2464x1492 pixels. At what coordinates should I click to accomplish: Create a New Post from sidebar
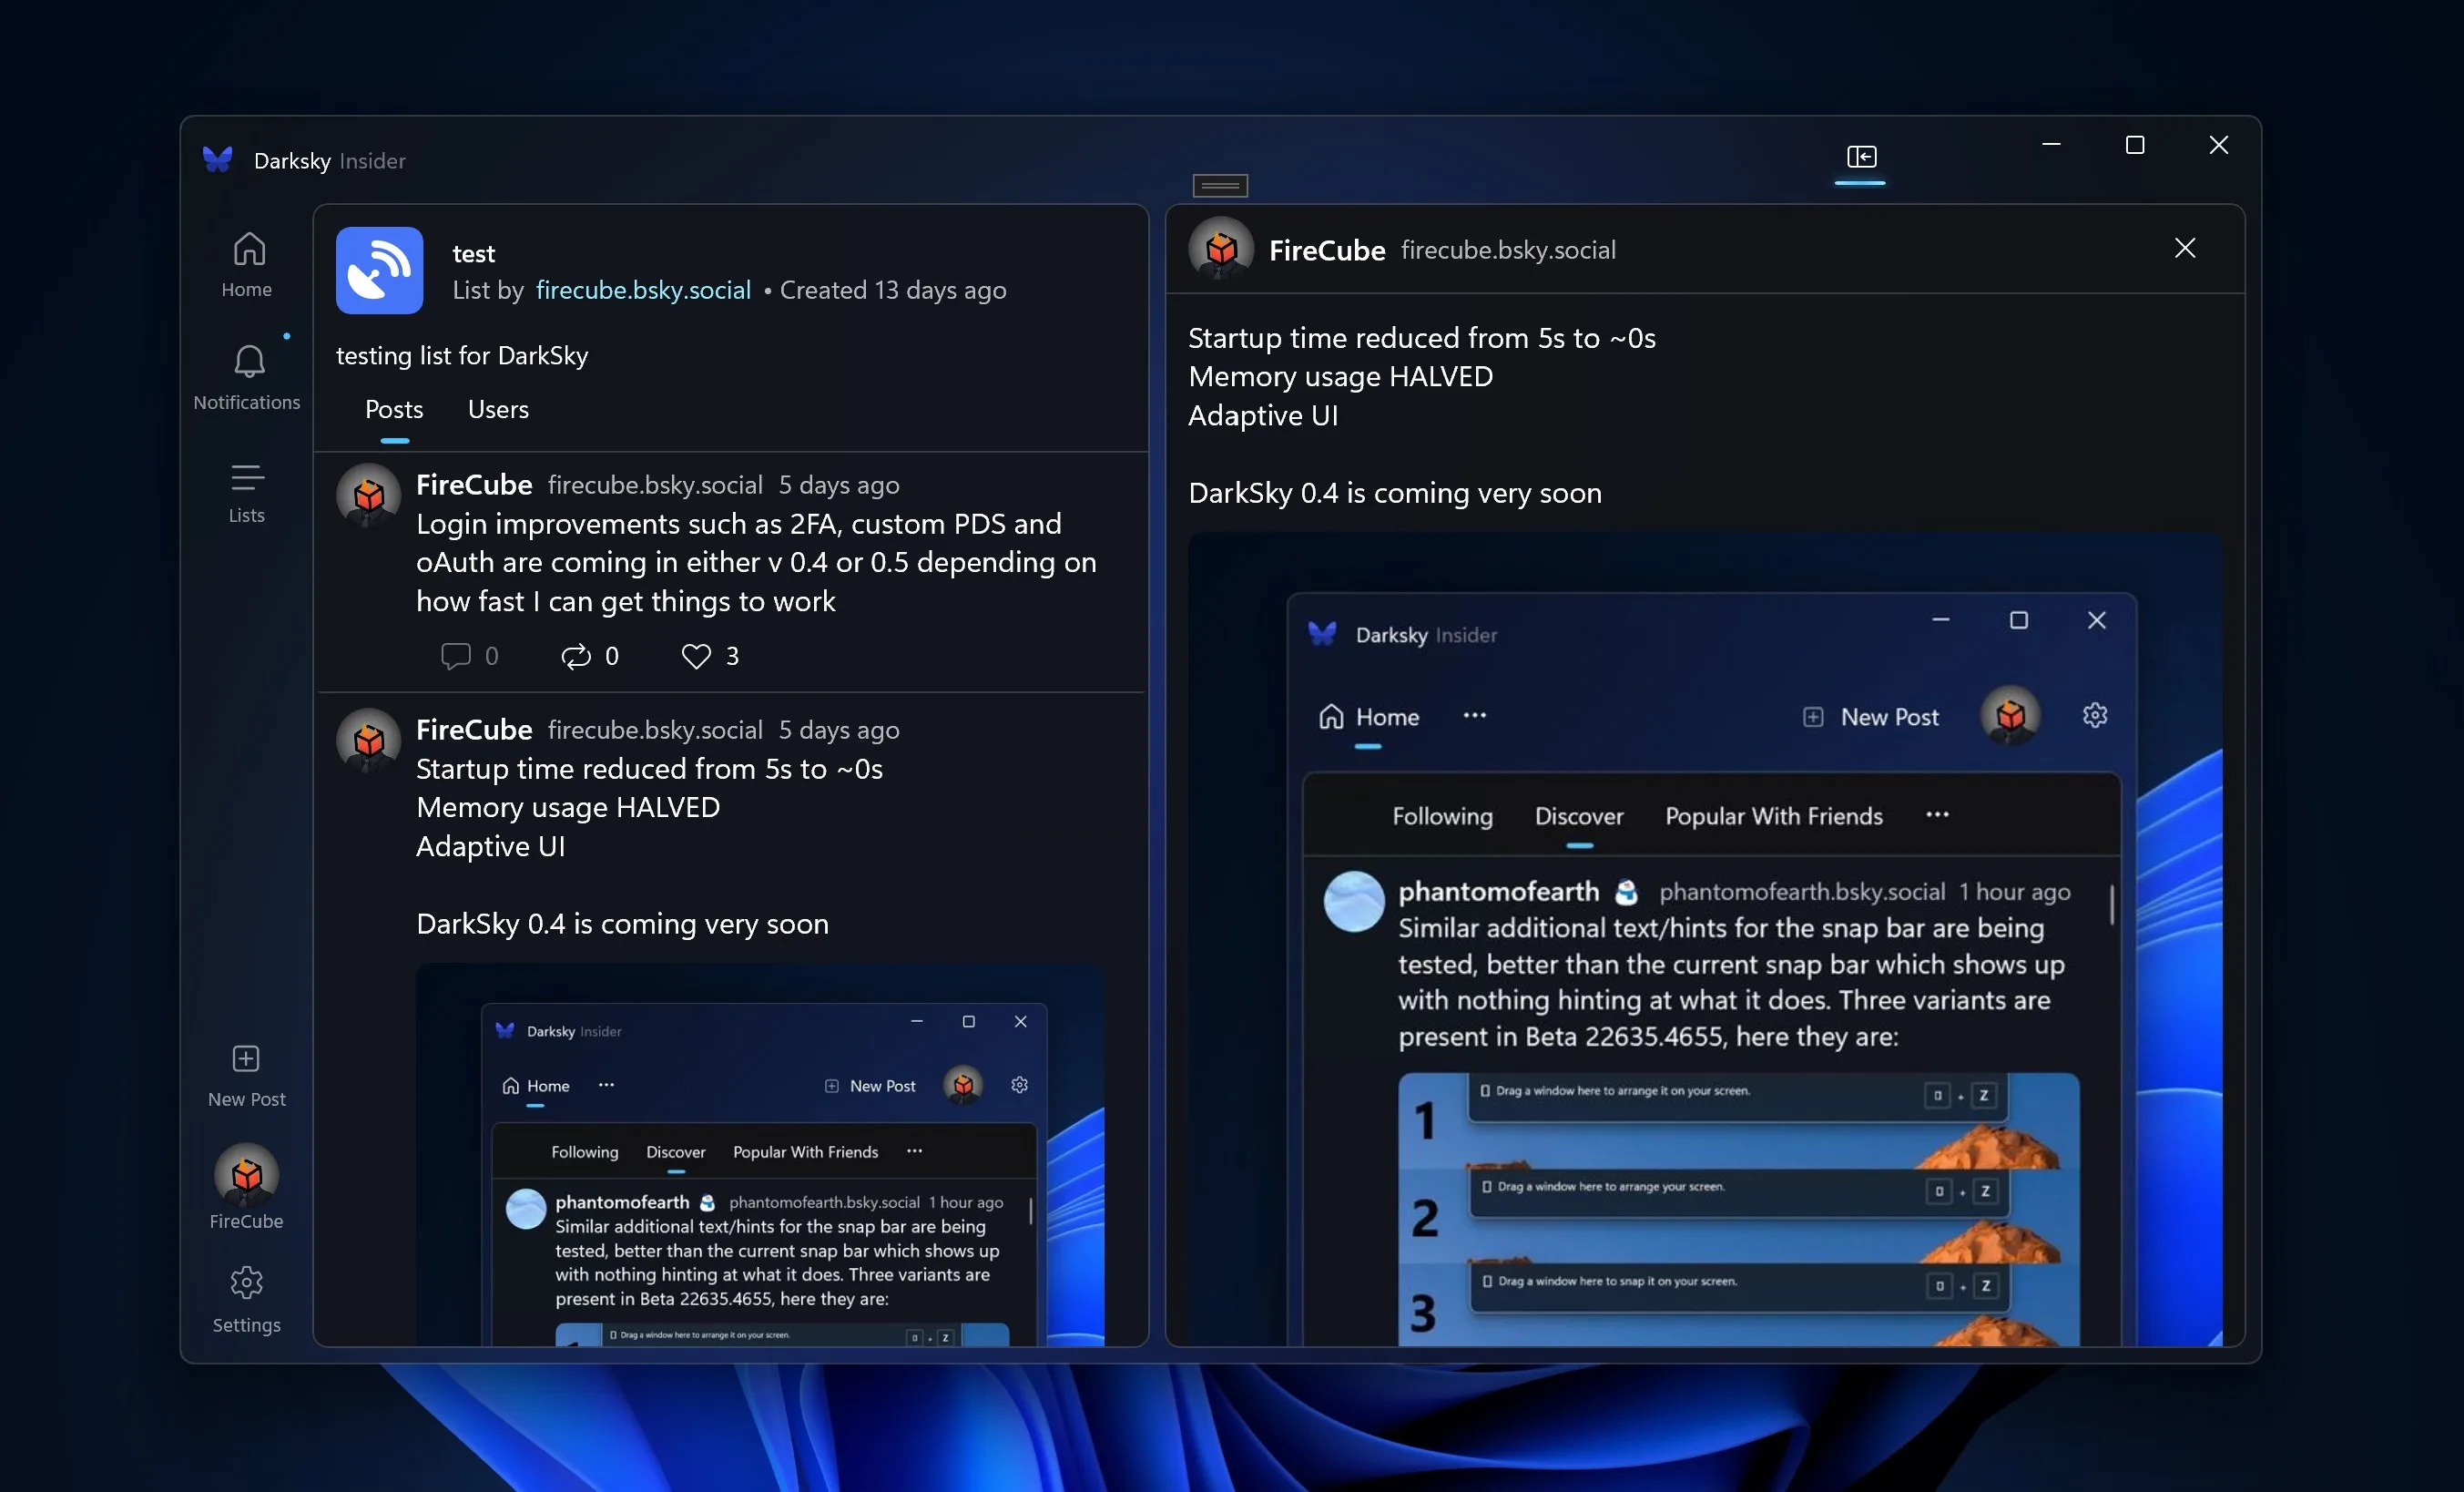[246, 1076]
